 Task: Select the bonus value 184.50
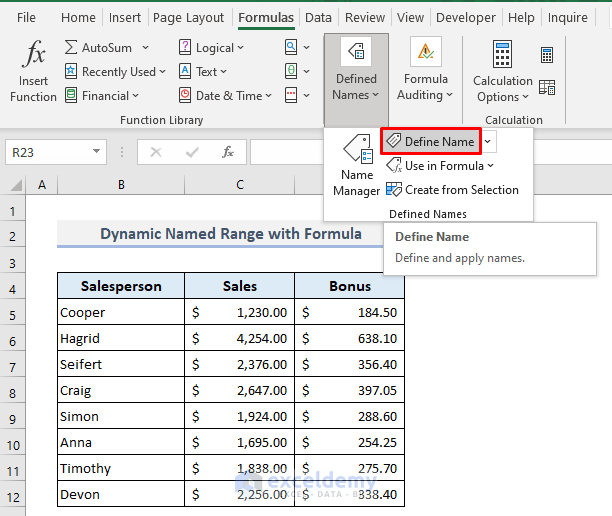[x=350, y=312]
